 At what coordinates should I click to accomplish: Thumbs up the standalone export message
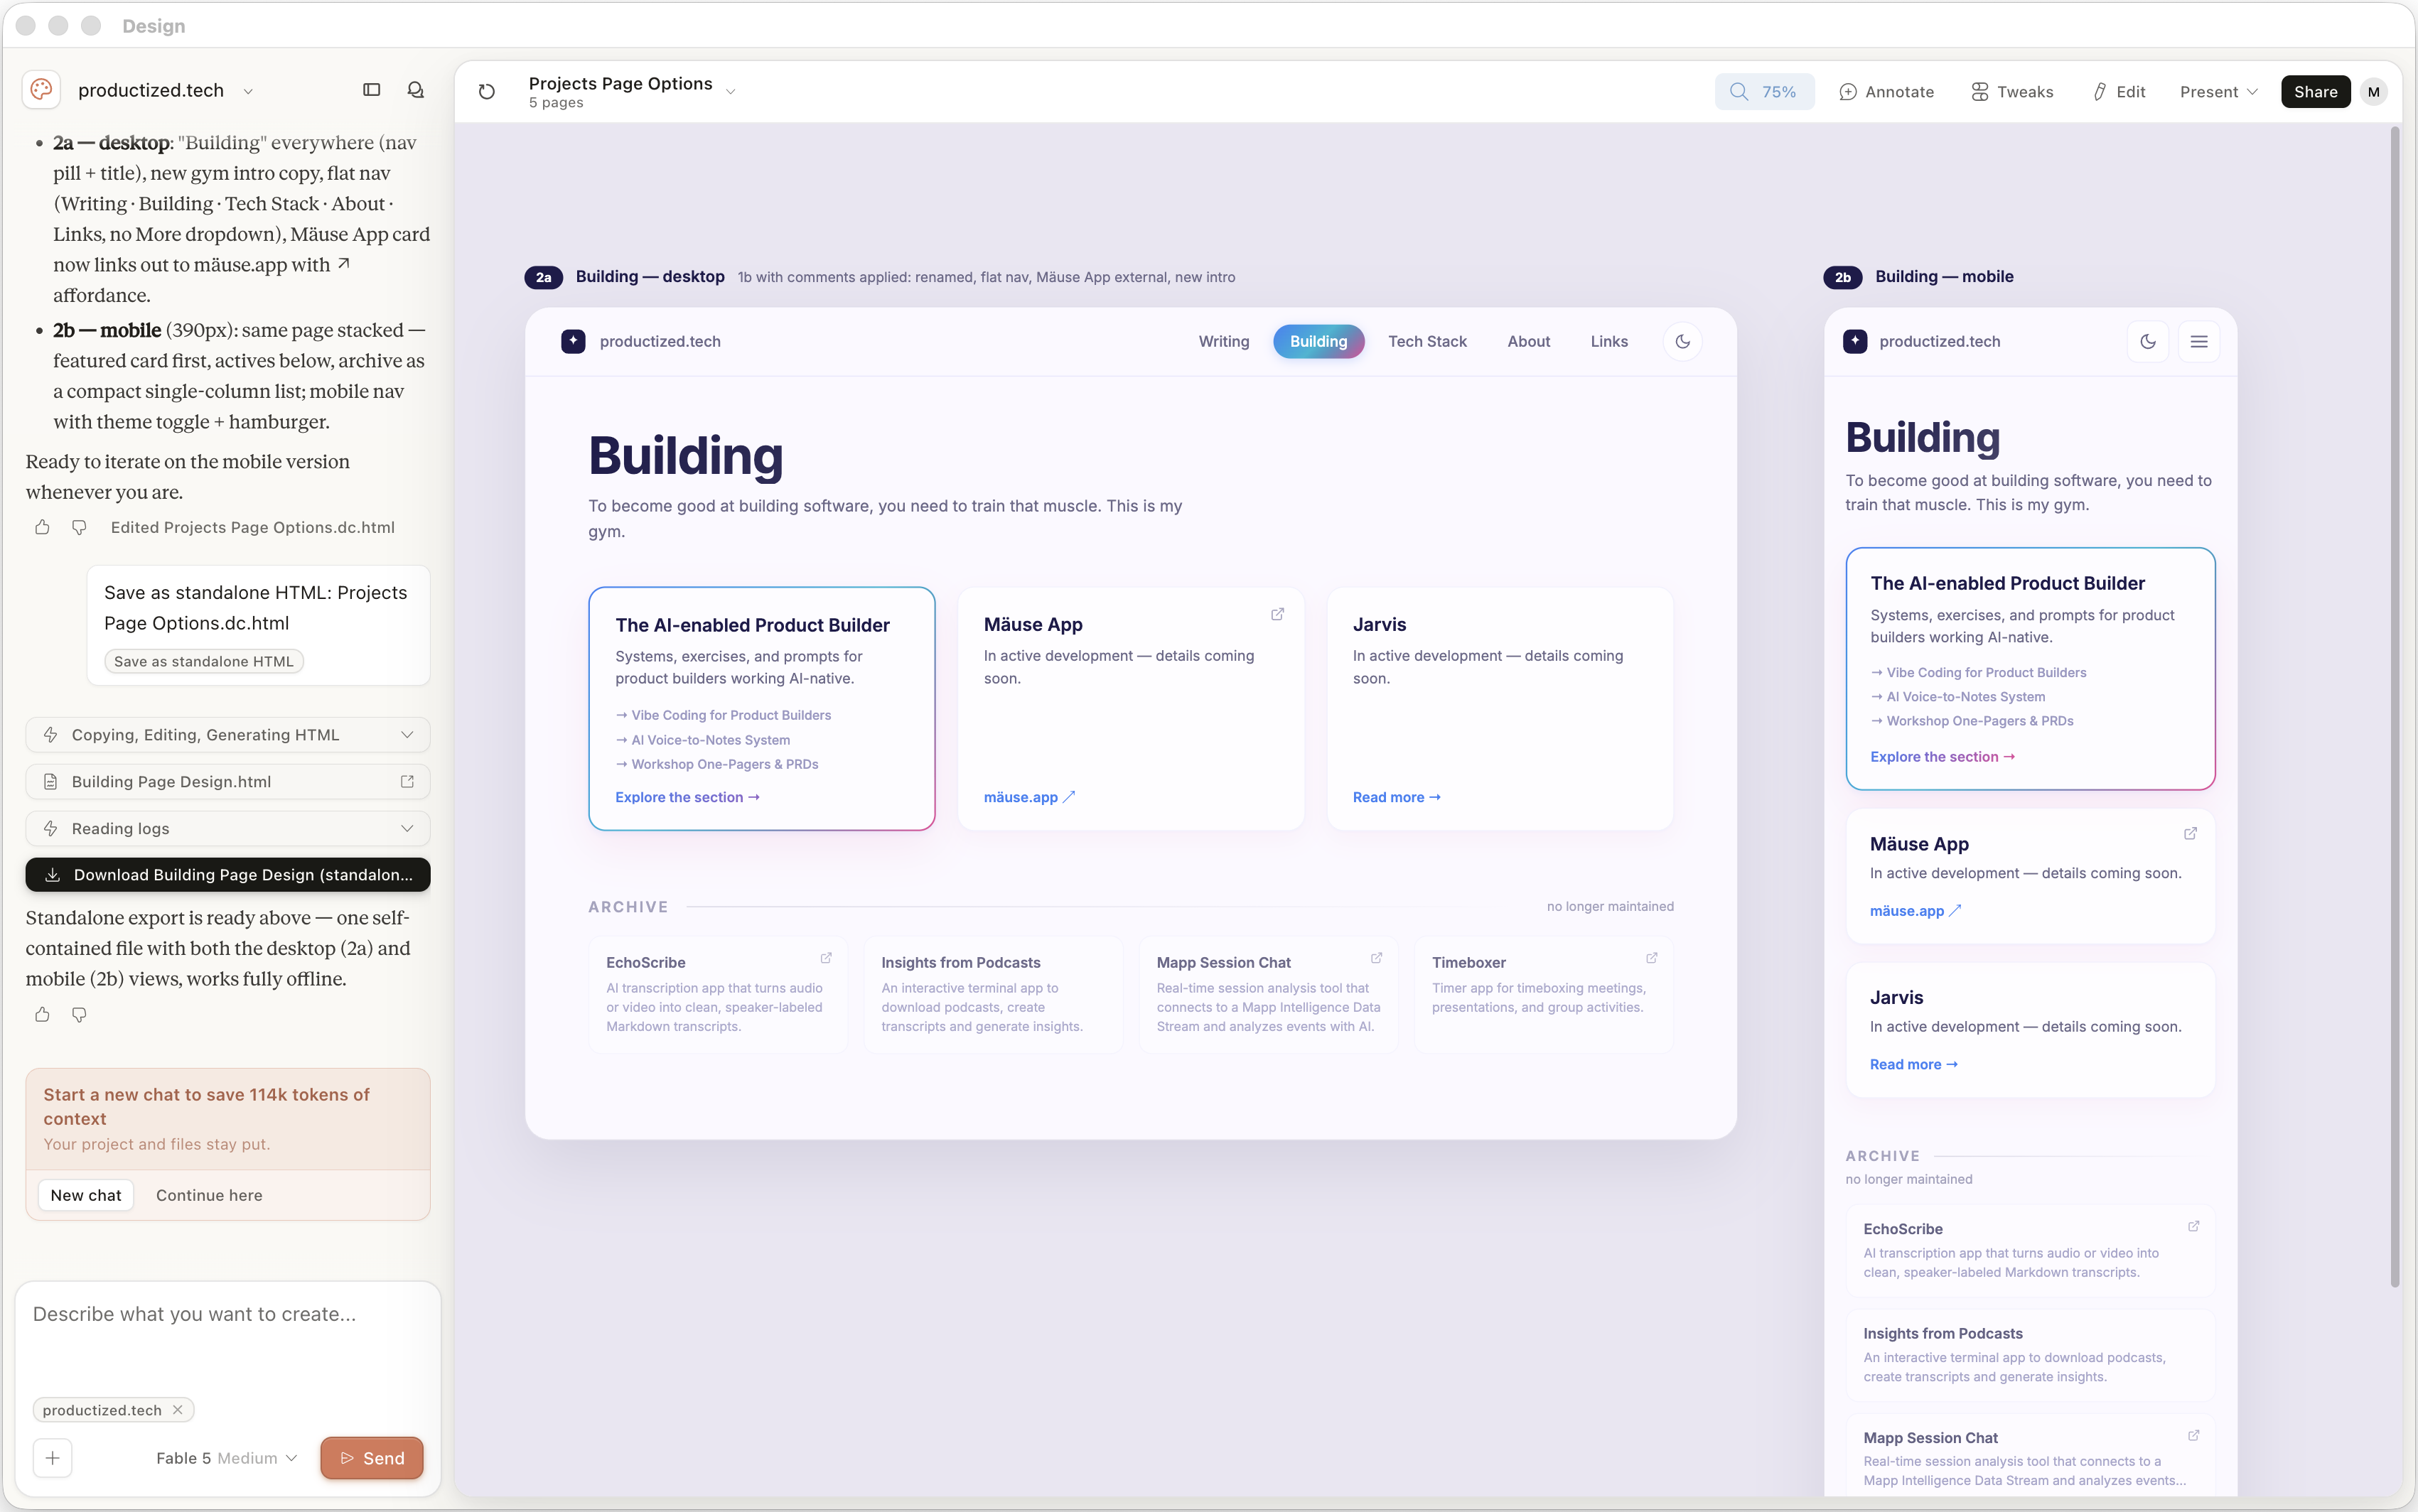click(x=42, y=1014)
